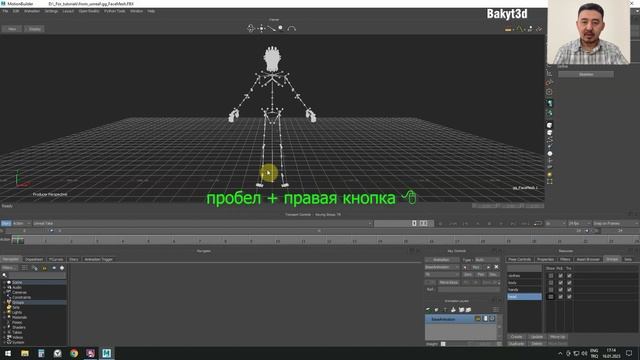Click the timeline zoom range bar

point(318,231)
